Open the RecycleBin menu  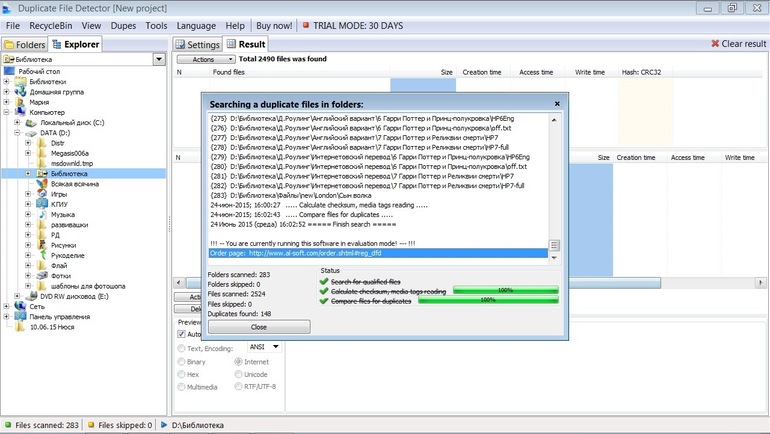(51, 26)
